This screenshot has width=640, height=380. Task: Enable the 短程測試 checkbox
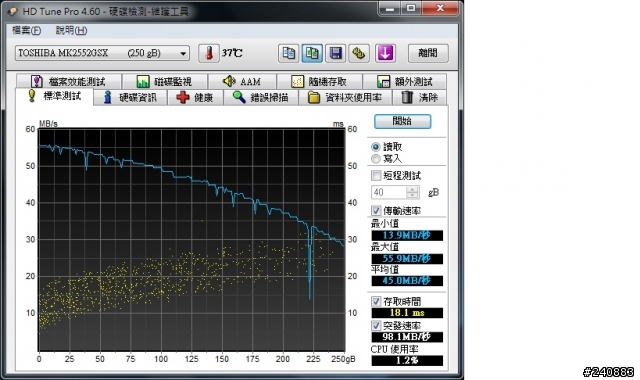point(376,176)
